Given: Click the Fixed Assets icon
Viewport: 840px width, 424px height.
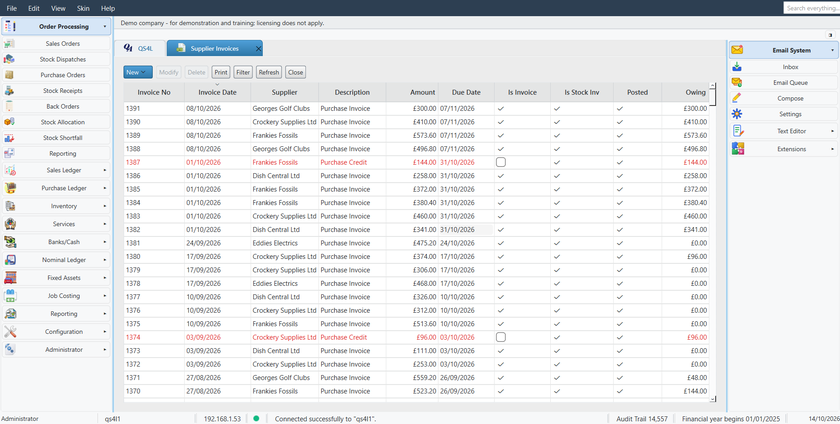Looking at the screenshot, I should (10, 278).
